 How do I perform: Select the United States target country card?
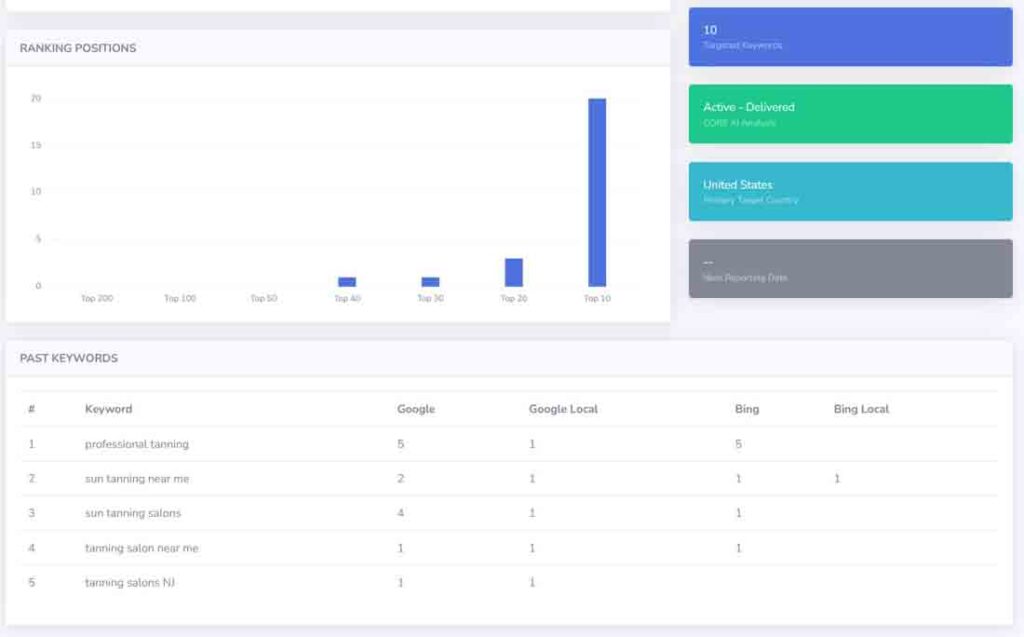click(x=850, y=191)
